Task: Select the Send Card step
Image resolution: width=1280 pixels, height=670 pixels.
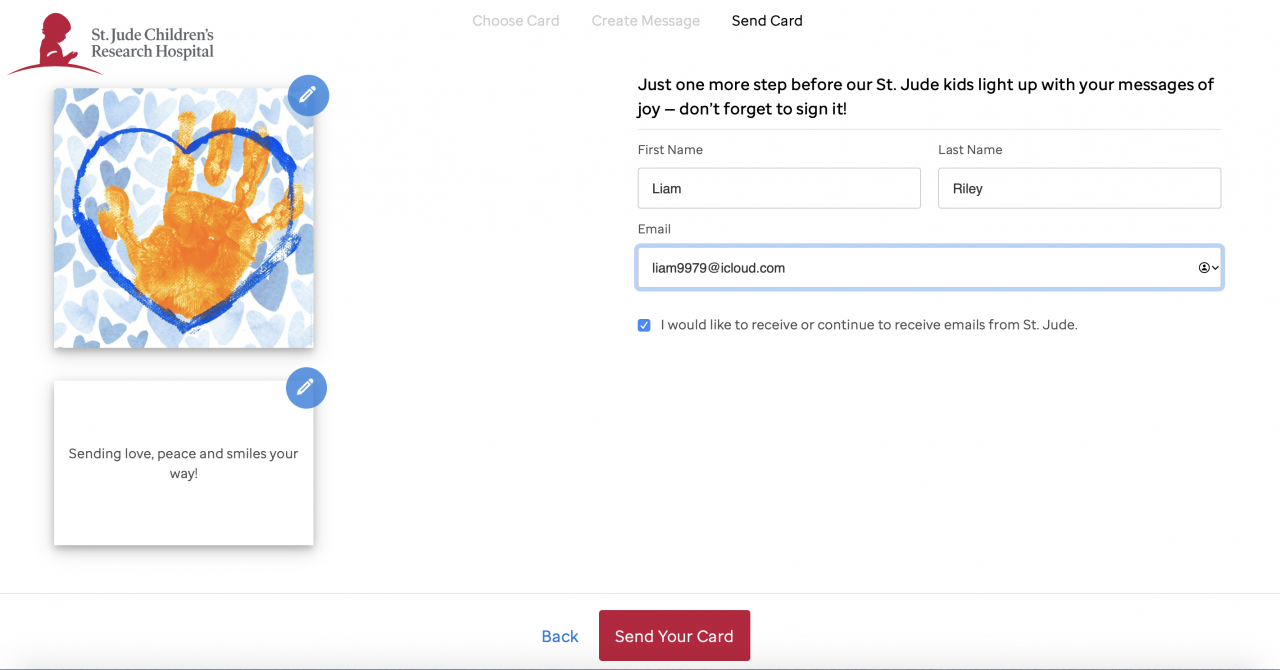Action: coord(767,20)
